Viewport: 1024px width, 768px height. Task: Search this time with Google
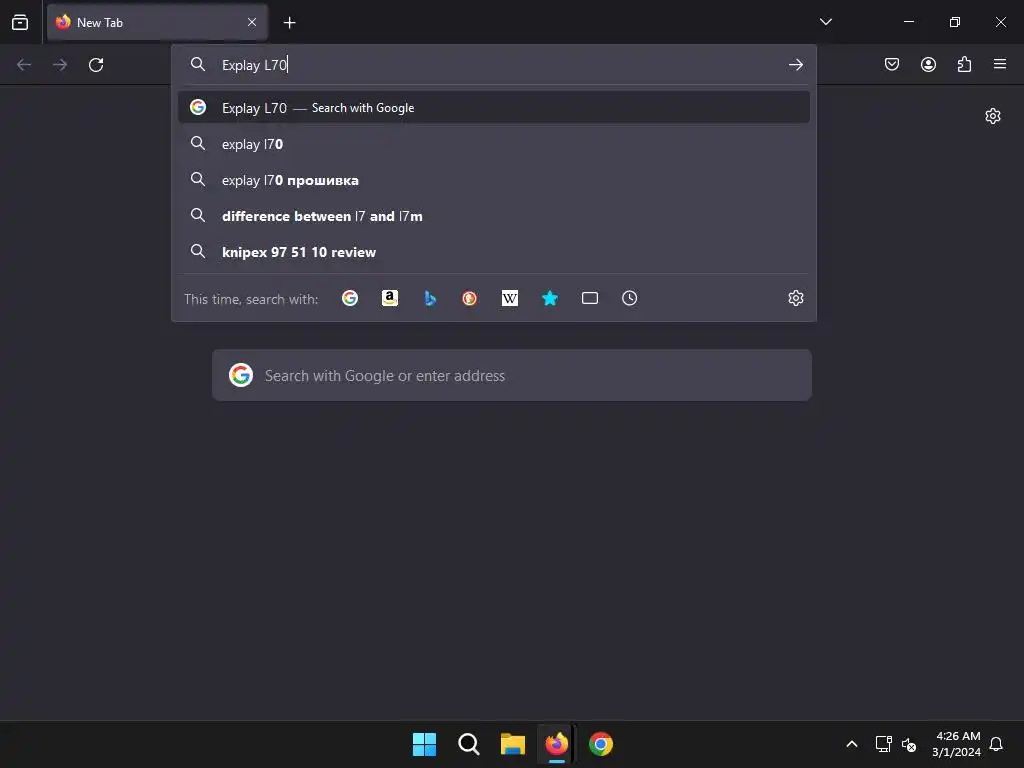pos(350,298)
